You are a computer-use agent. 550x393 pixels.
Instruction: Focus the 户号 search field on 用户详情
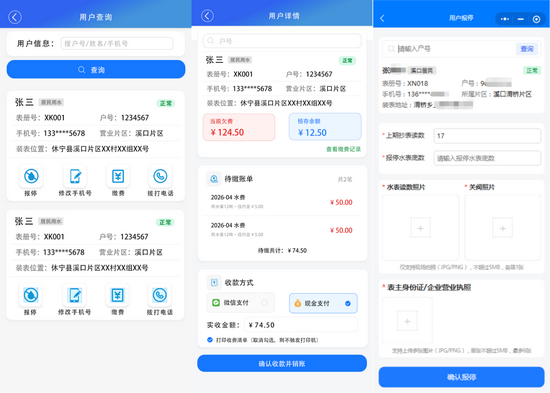pos(282,41)
